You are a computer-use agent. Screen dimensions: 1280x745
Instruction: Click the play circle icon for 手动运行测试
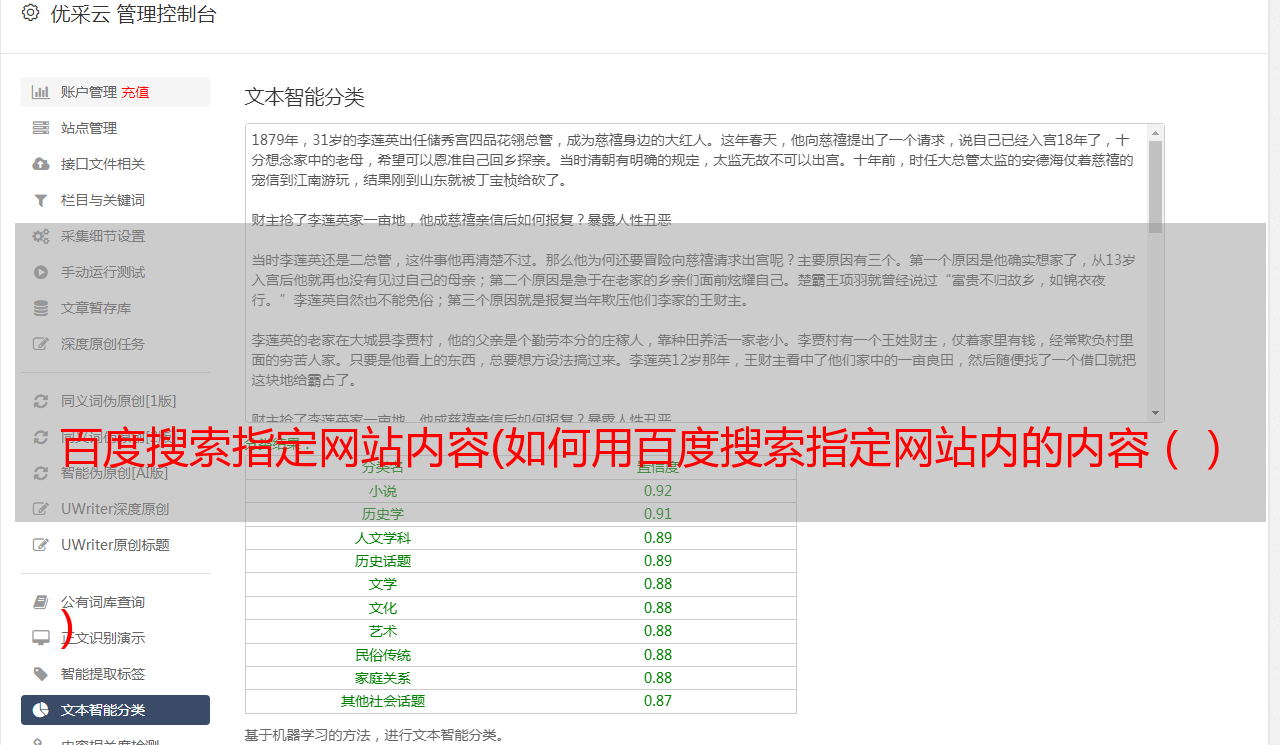[x=41, y=272]
